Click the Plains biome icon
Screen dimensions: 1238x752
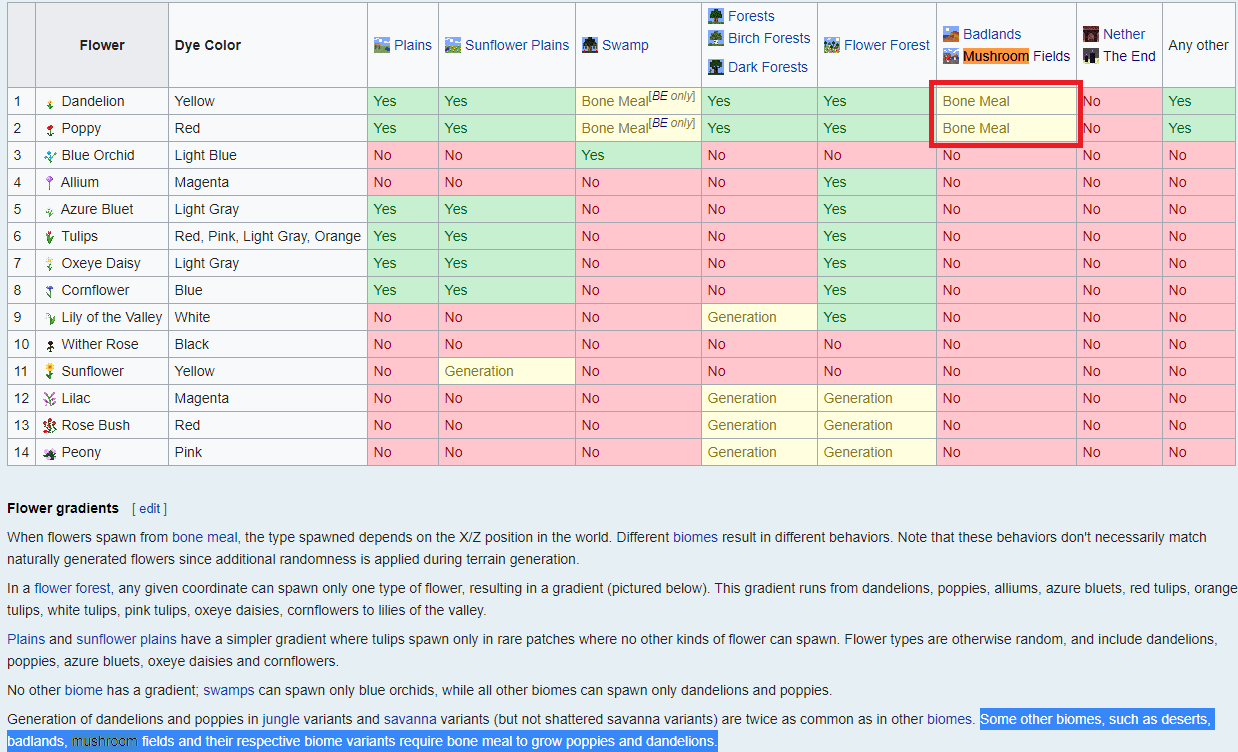[x=381, y=45]
